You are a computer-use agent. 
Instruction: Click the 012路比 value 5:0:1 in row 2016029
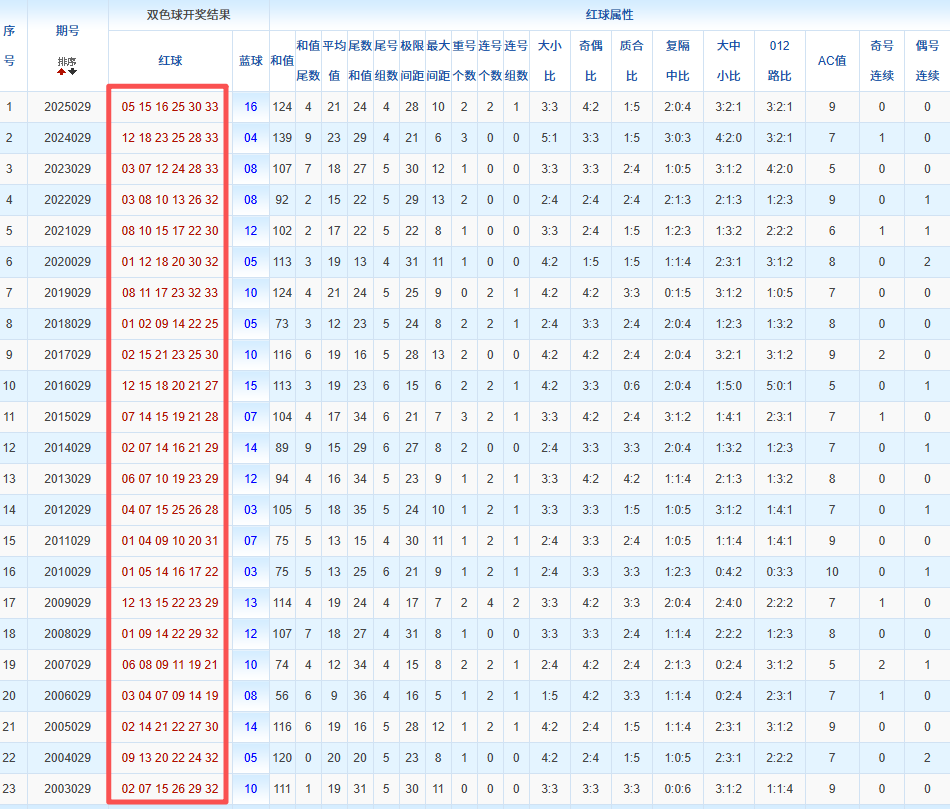click(x=780, y=386)
